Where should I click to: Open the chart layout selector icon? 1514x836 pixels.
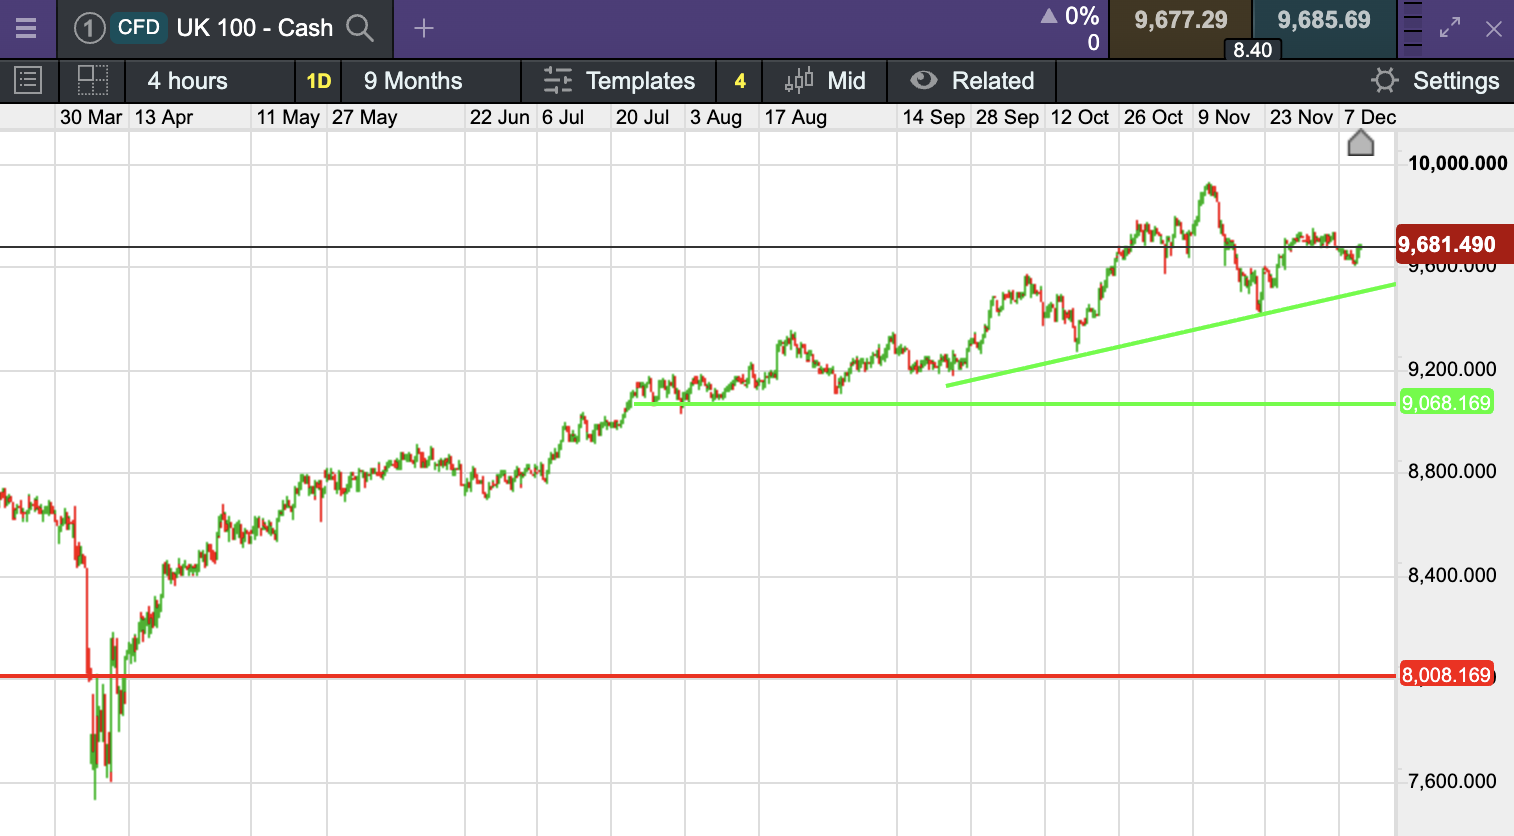point(93,80)
